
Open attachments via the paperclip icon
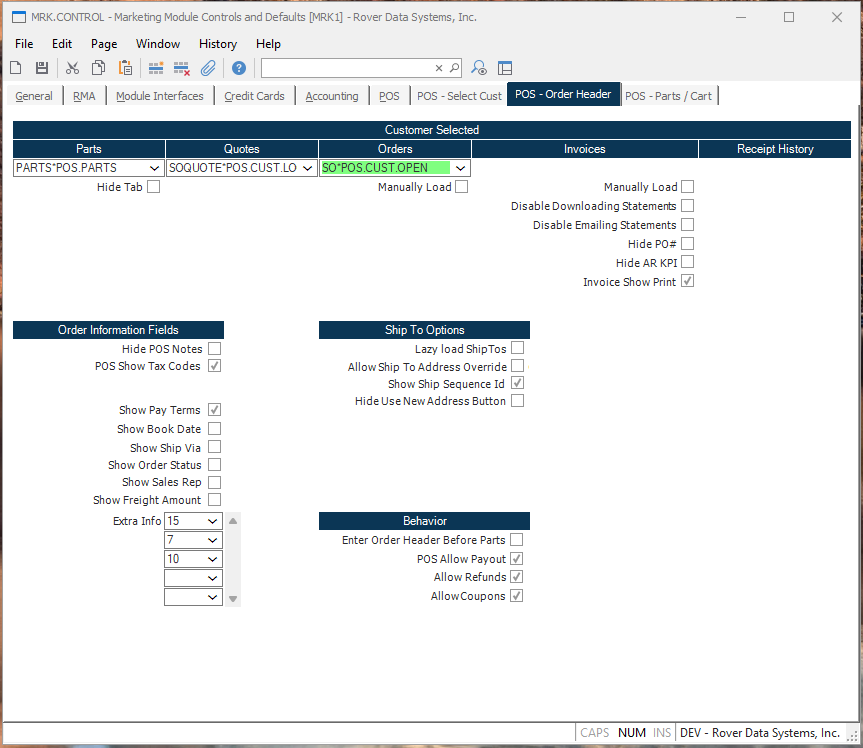click(x=208, y=67)
